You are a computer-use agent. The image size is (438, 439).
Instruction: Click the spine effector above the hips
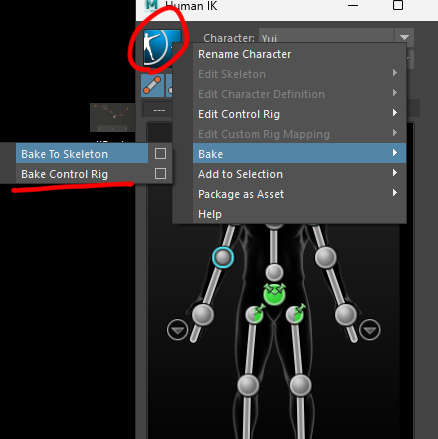click(274, 272)
